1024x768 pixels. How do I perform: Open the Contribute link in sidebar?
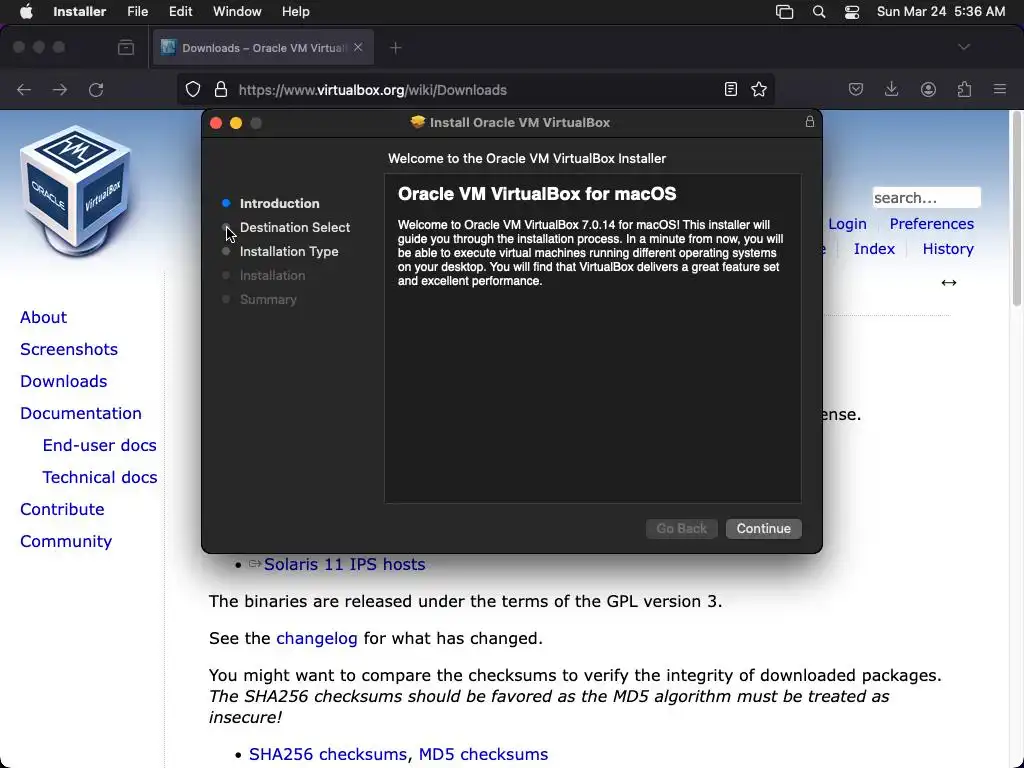[62, 509]
